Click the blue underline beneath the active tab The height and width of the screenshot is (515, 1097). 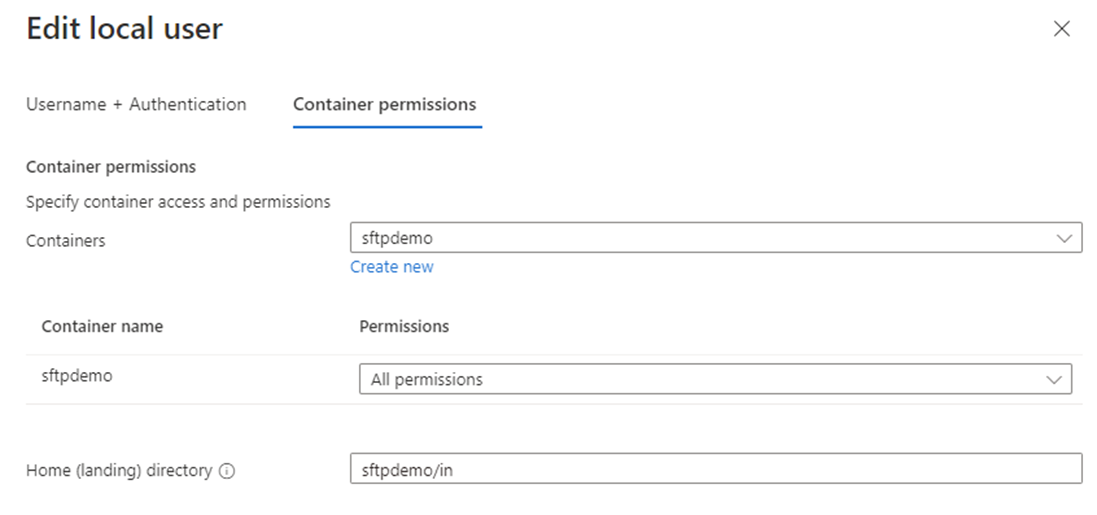tap(388, 127)
